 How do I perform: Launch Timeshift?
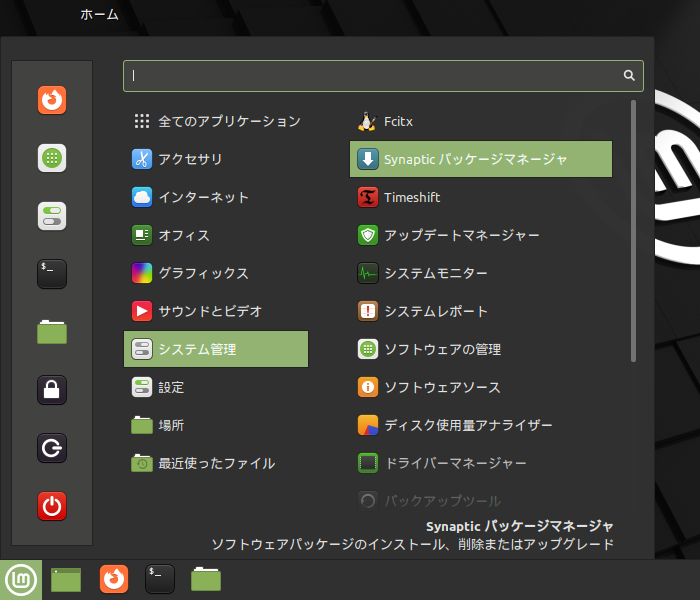481,197
